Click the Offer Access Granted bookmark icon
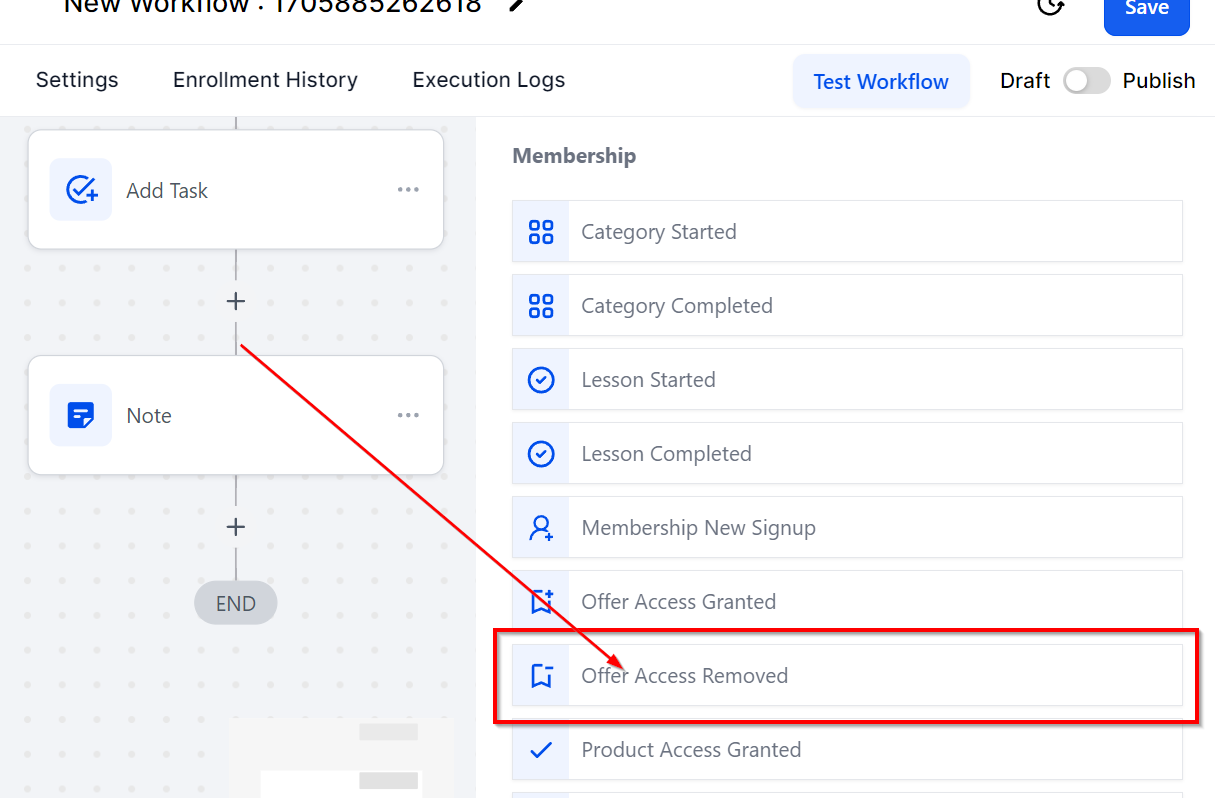This screenshot has width=1215, height=798. pyautogui.click(x=541, y=602)
